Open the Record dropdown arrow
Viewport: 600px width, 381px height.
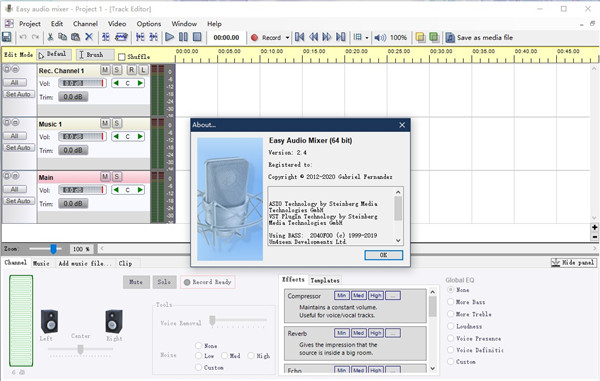(287, 37)
